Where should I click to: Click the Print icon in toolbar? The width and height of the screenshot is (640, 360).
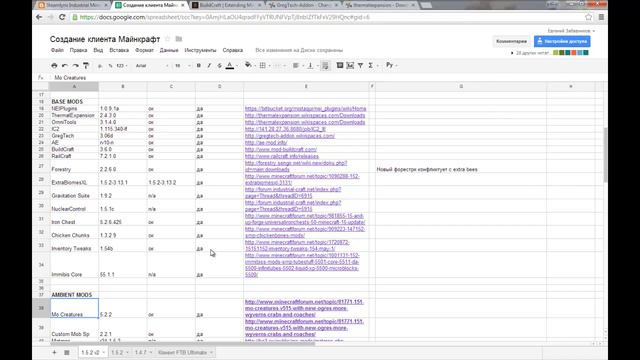pyautogui.click(x=54, y=65)
